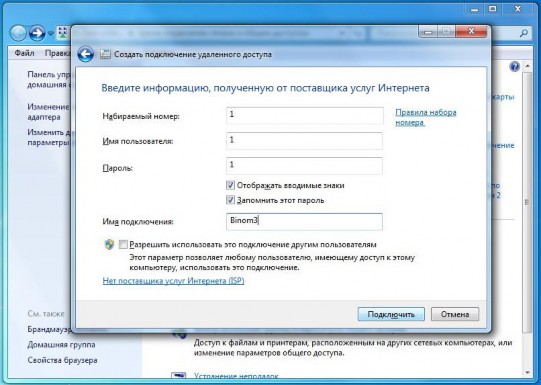The image size is (541, 385).
Task: Click the search magnifier in background window
Action: pos(523,33)
